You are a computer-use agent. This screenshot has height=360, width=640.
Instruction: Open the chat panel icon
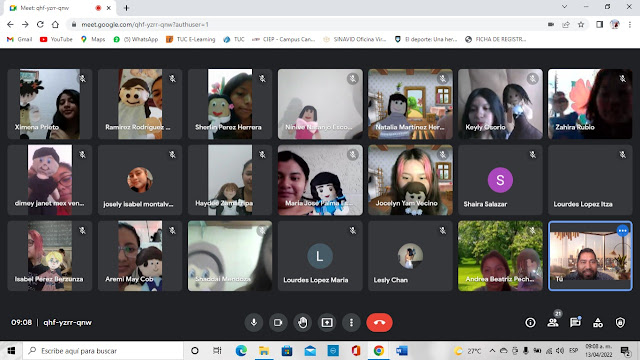click(x=576, y=322)
